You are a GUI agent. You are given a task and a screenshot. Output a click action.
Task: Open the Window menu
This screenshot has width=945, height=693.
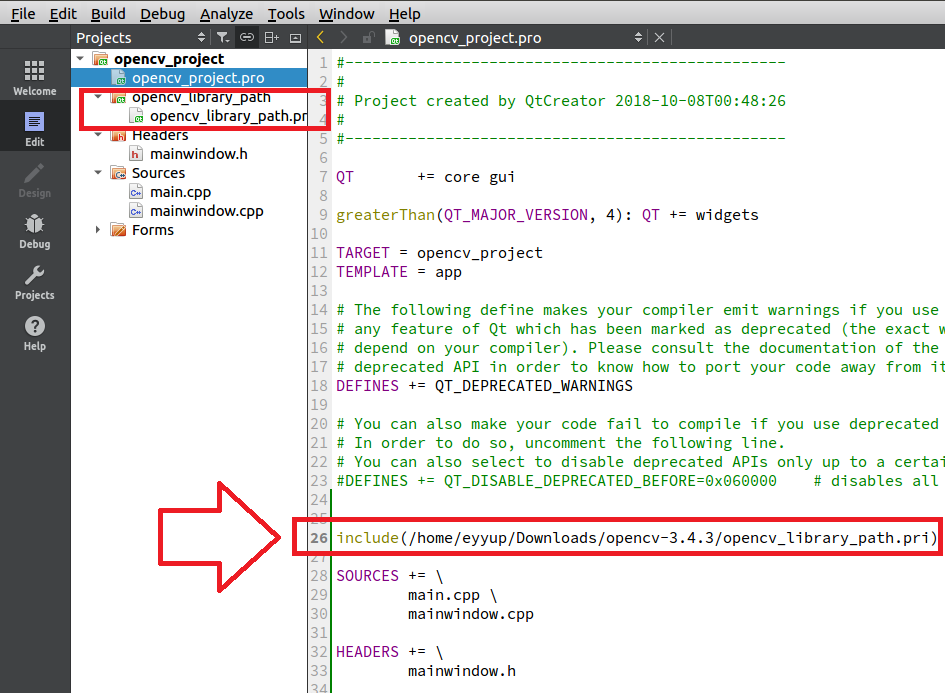347,13
